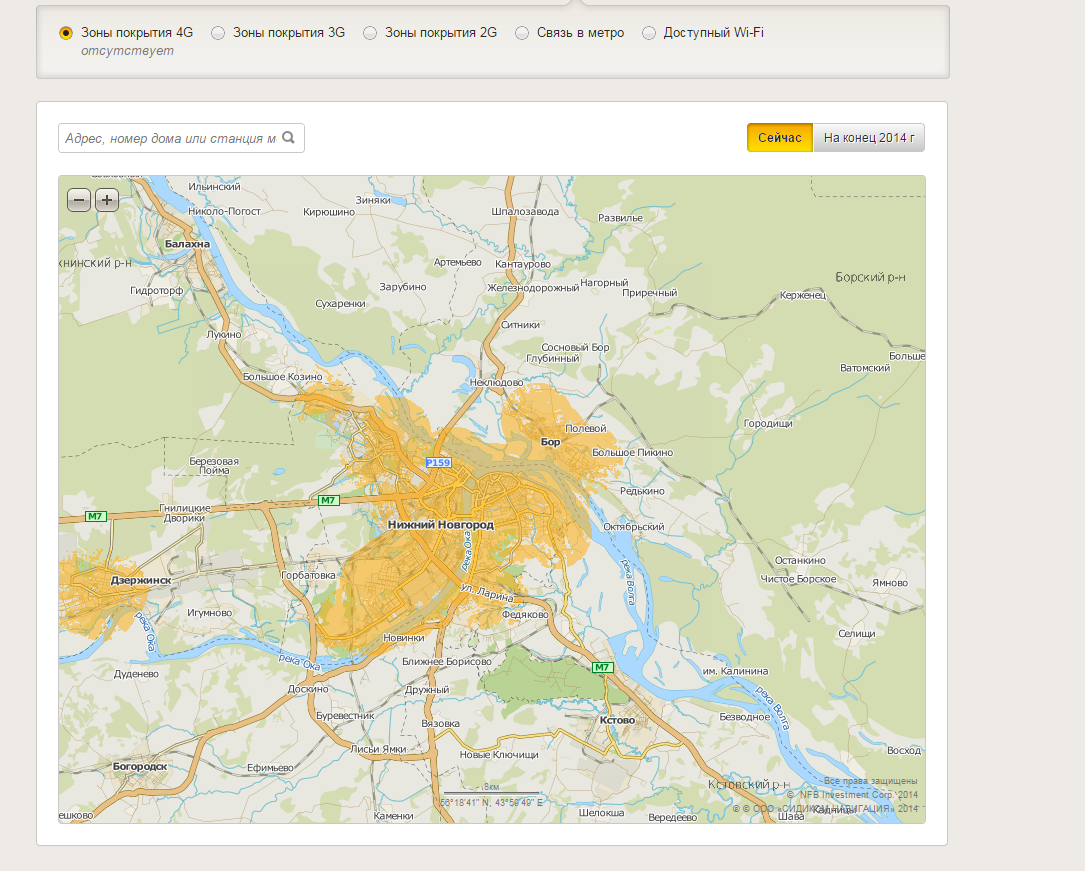Click the 'Борский р-н' district label

[870, 277]
